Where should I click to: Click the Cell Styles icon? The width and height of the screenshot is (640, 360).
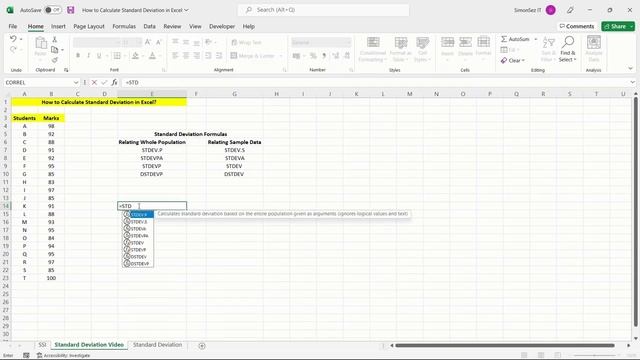point(422,43)
